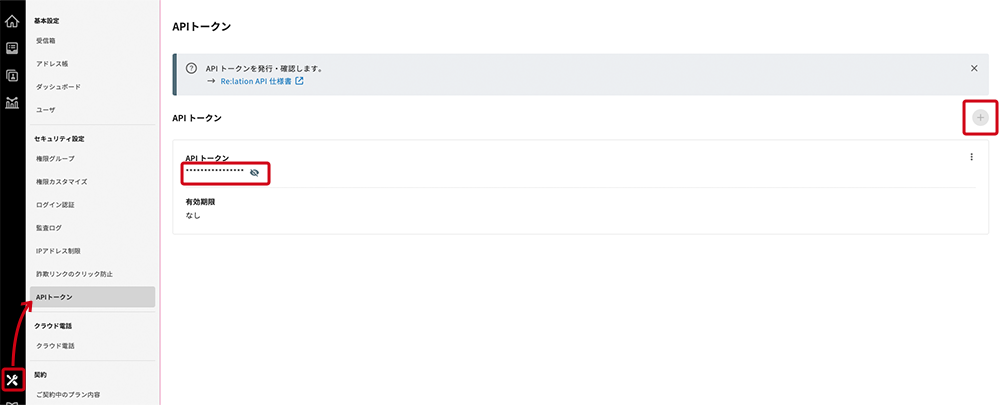
Task: Open the address book contacts icon
Action: click(x=11, y=75)
